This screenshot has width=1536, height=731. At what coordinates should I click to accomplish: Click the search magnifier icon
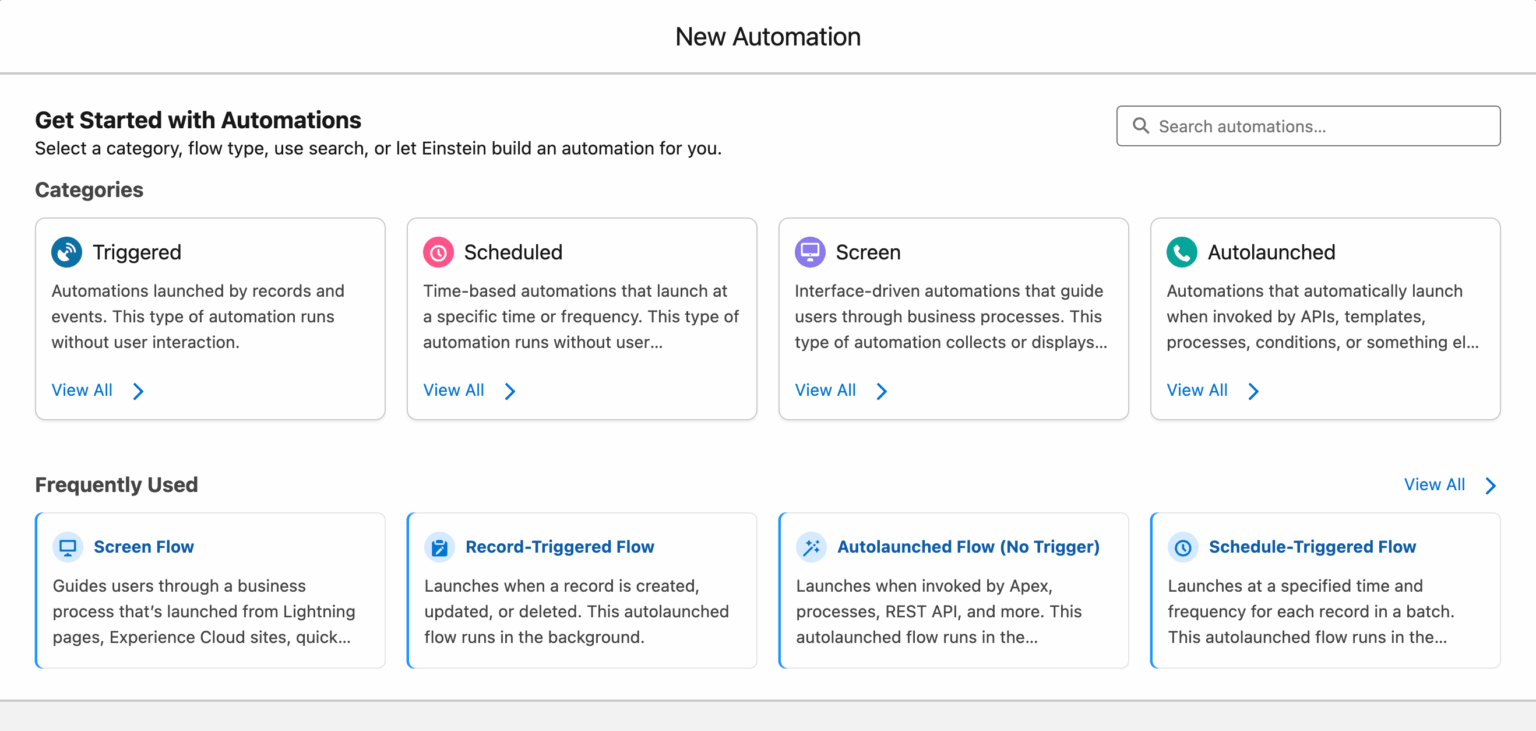[1141, 125]
